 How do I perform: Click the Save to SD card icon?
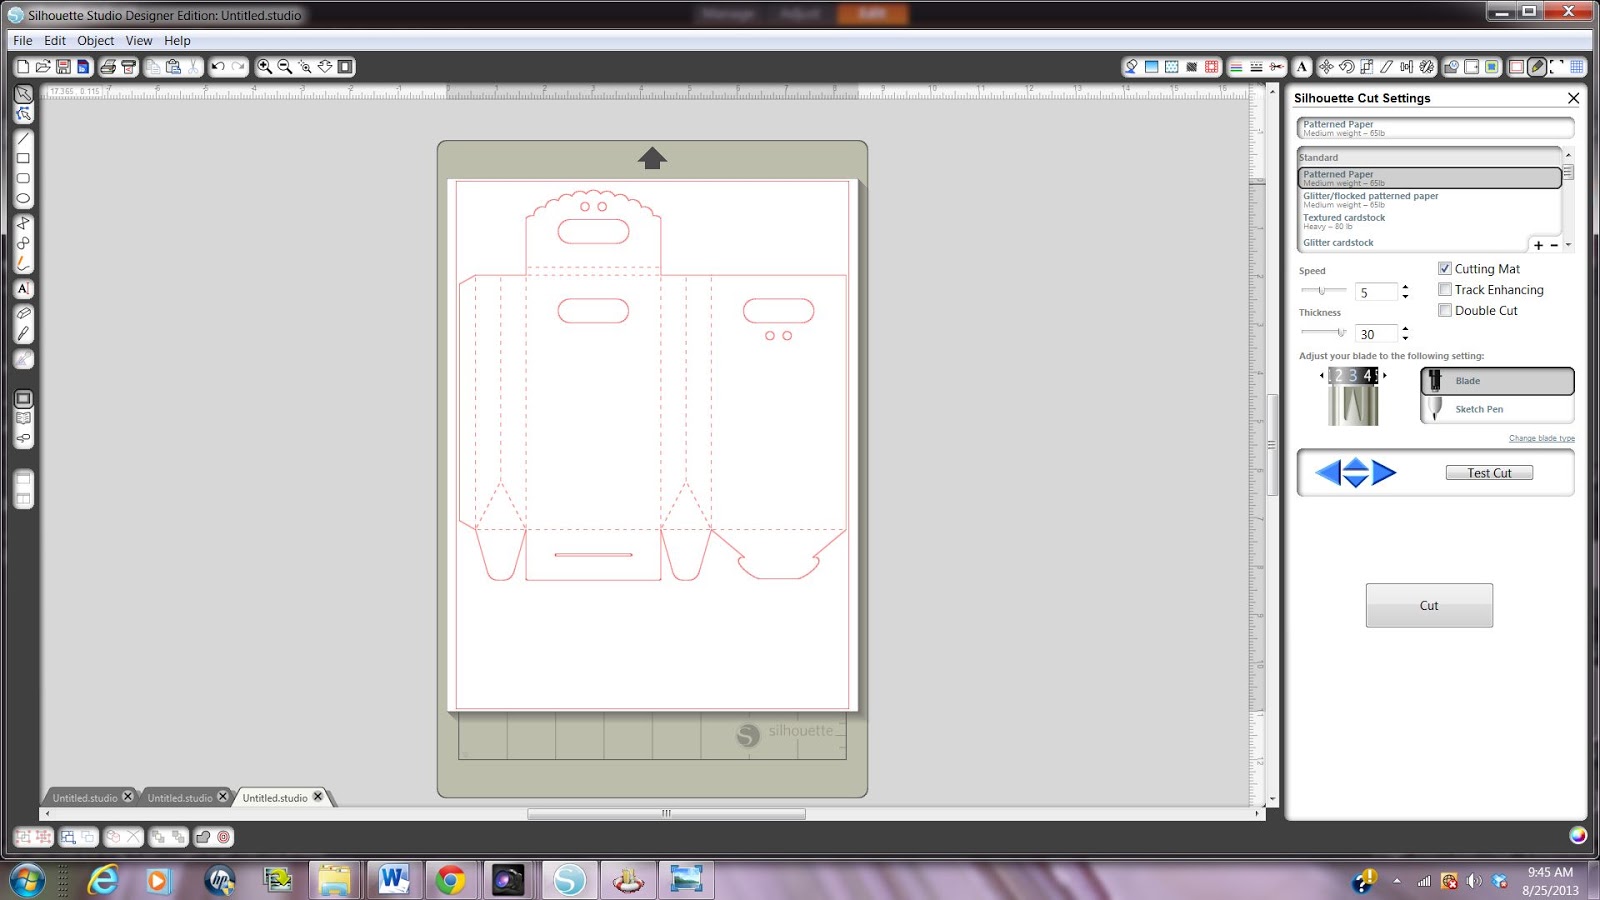83,67
